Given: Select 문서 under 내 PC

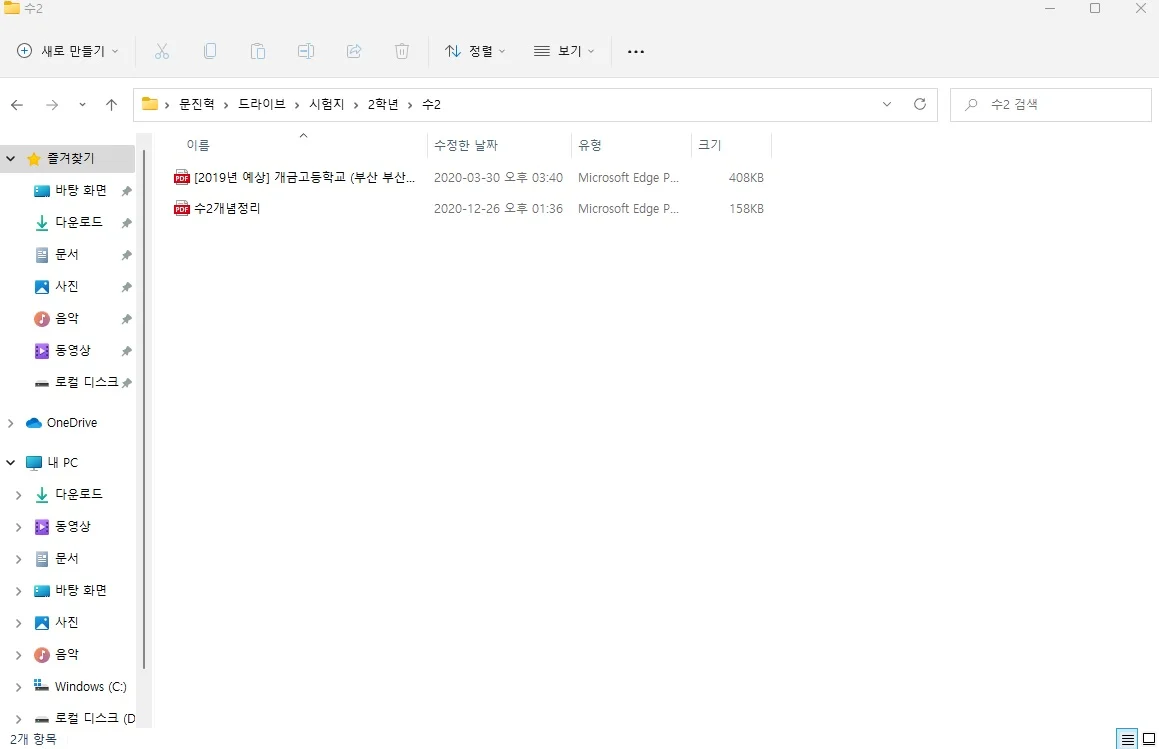Looking at the screenshot, I should (x=67, y=559).
